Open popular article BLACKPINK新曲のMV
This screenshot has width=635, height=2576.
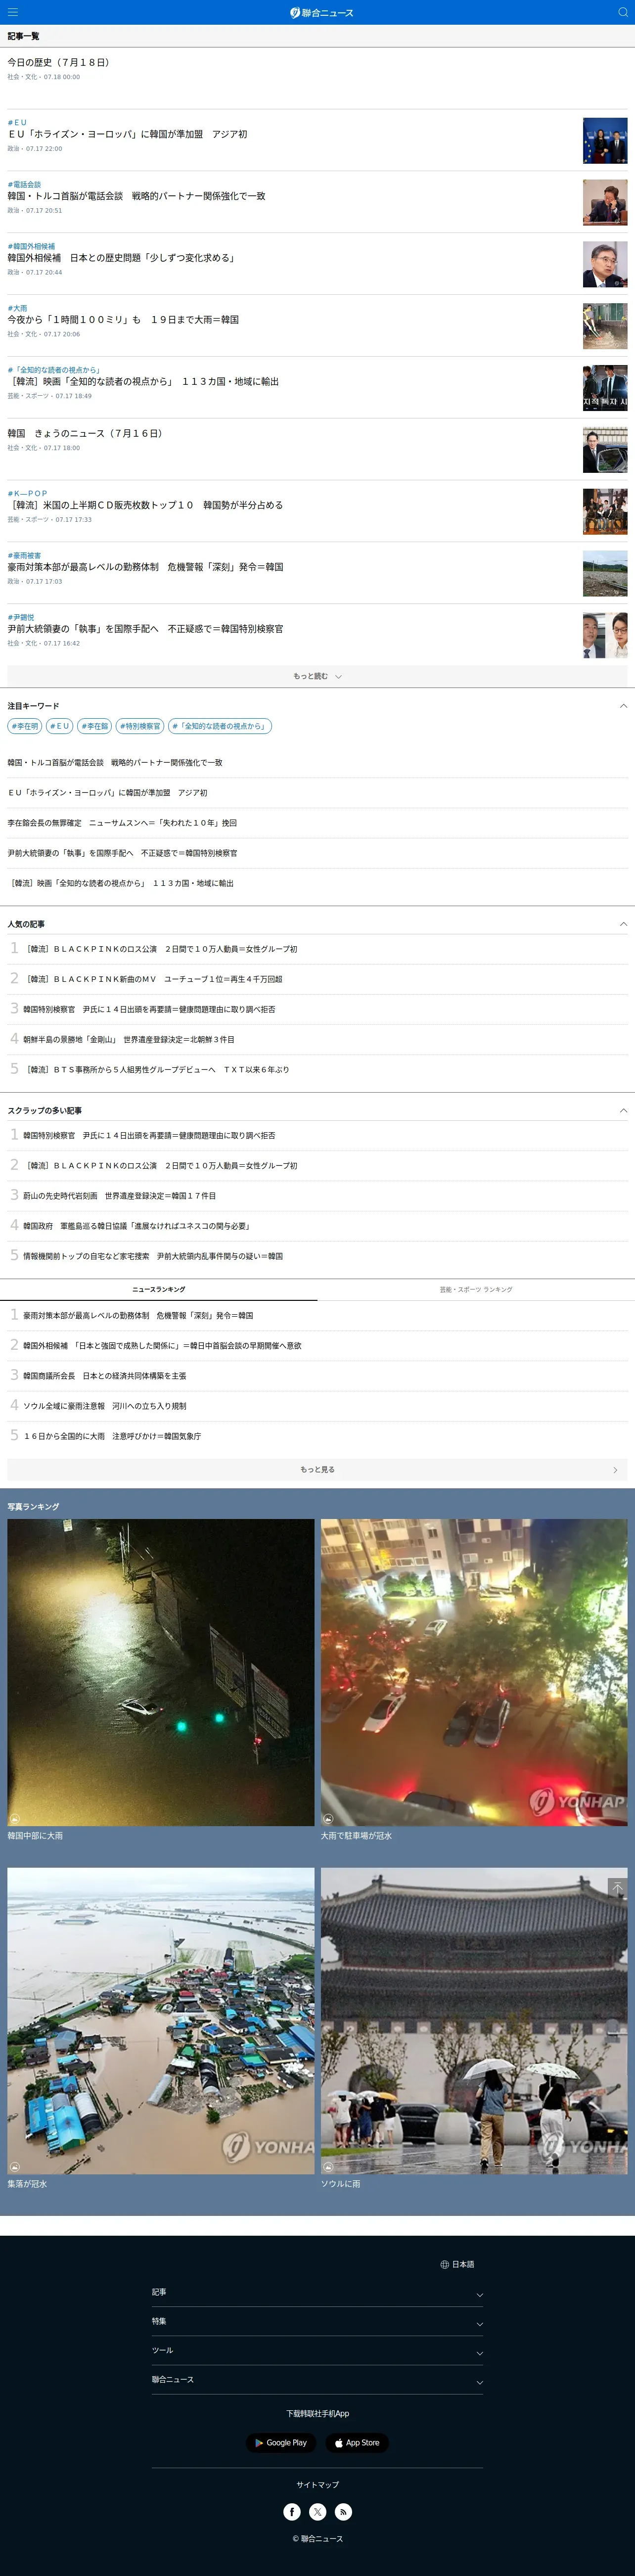pyautogui.click(x=153, y=979)
